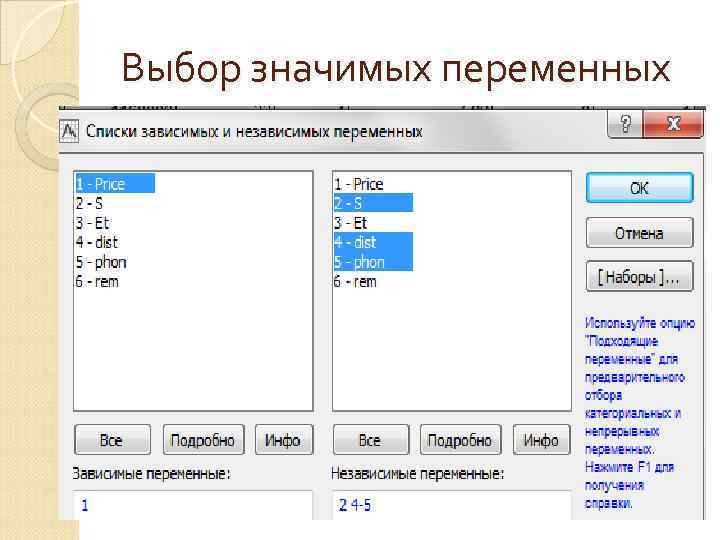
Task: Click the Отмена button
Action: pos(639,233)
